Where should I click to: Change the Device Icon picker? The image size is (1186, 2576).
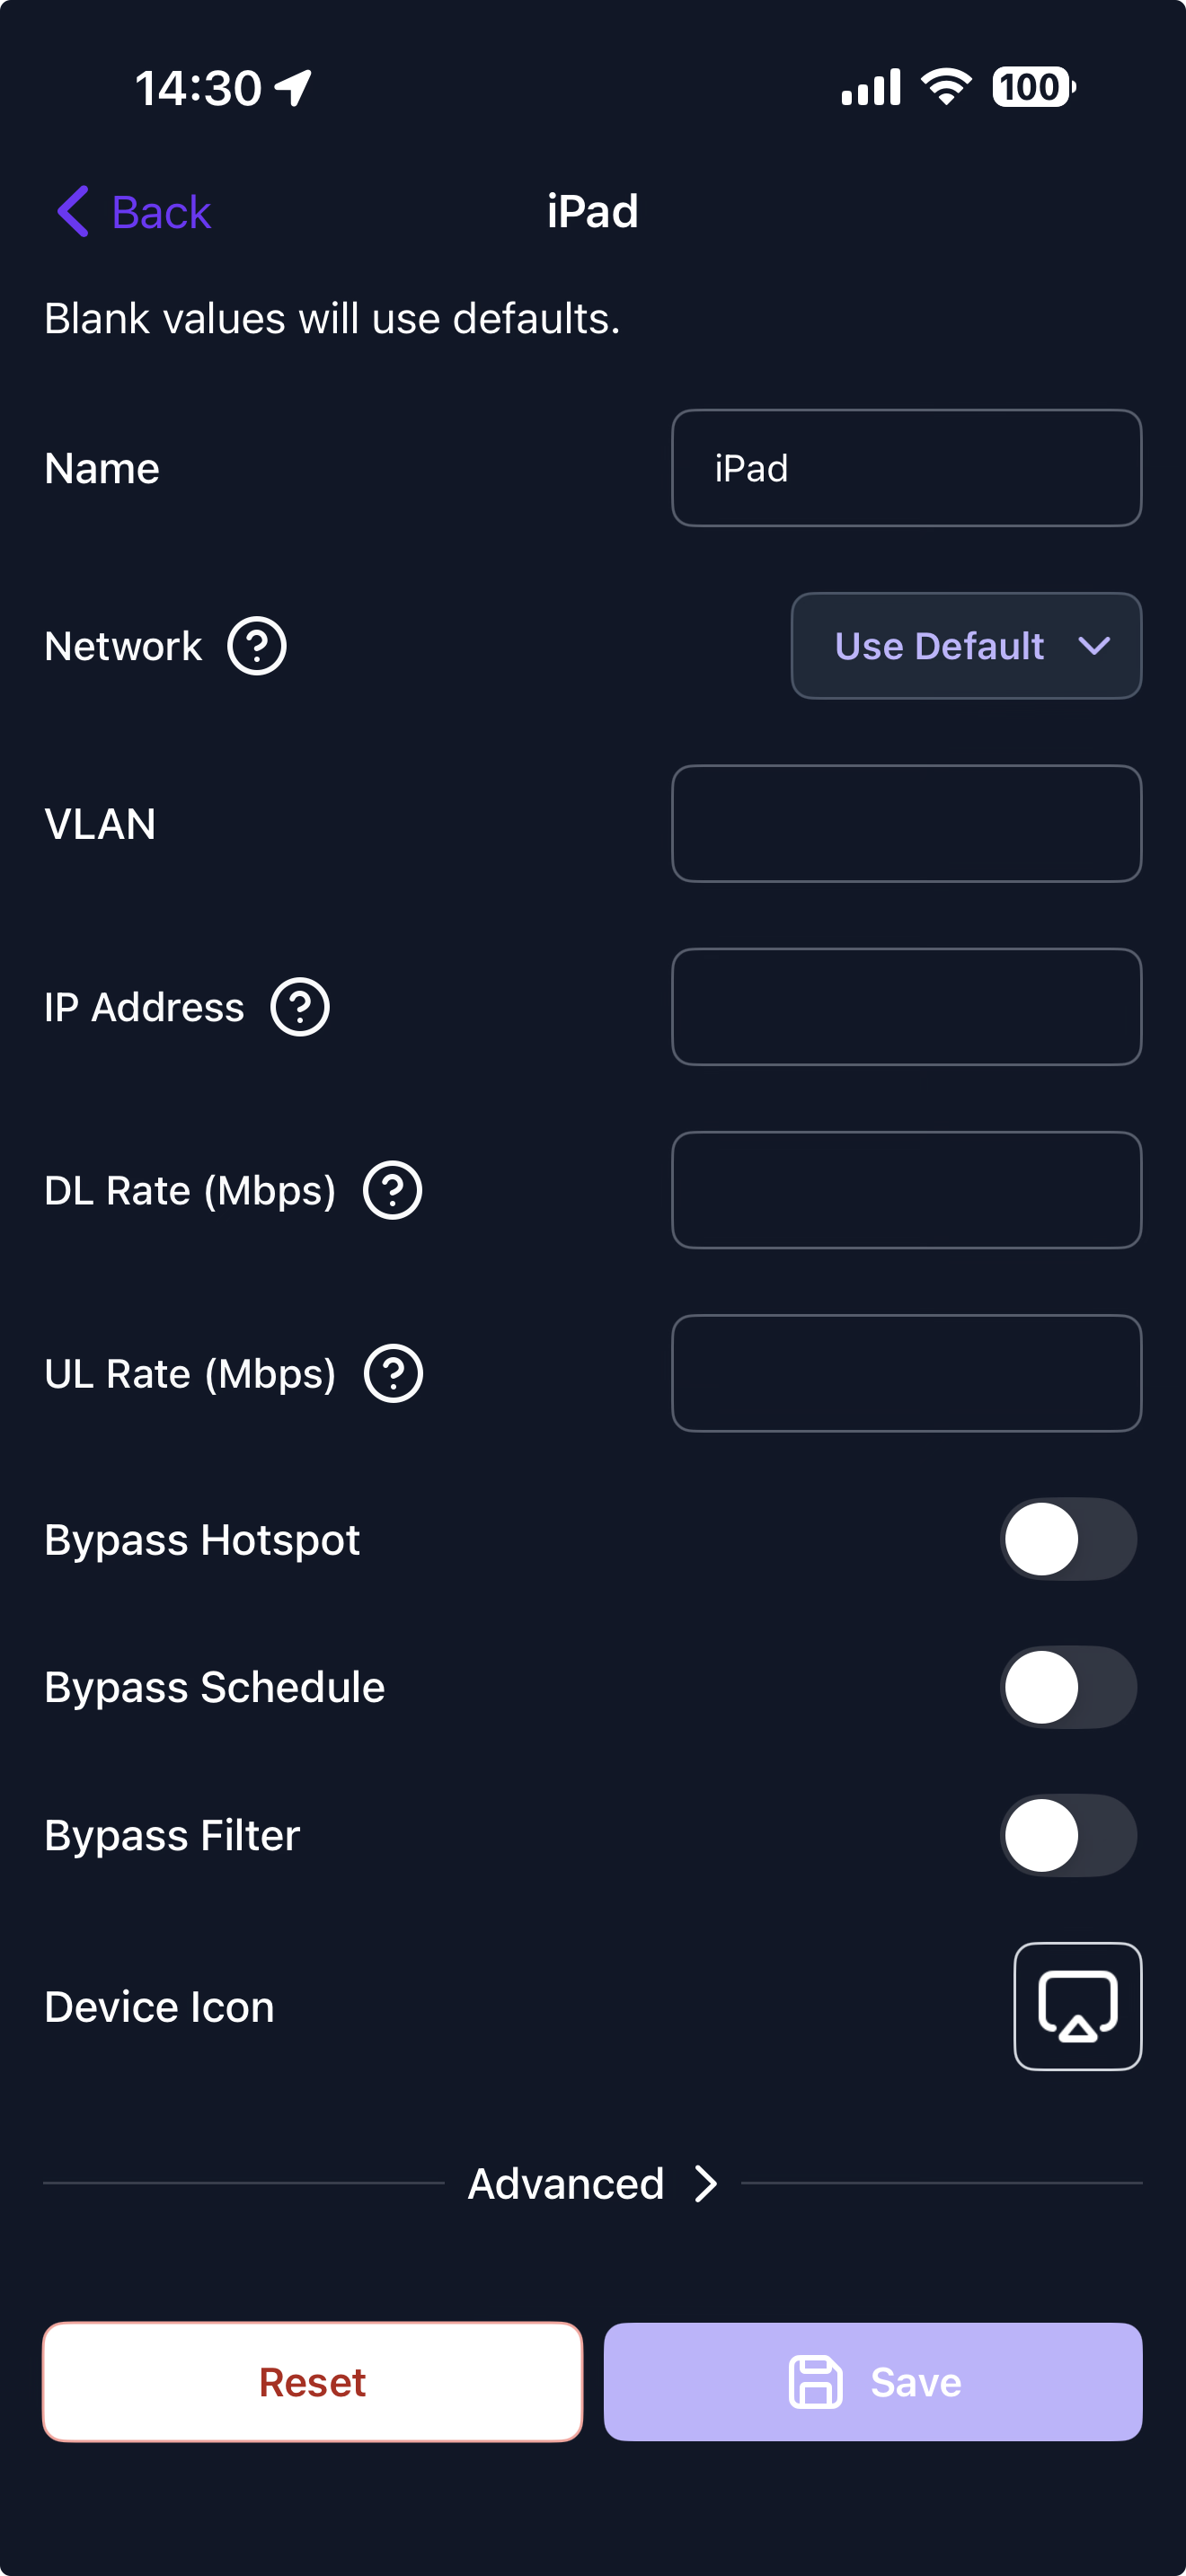[1077, 2006]
